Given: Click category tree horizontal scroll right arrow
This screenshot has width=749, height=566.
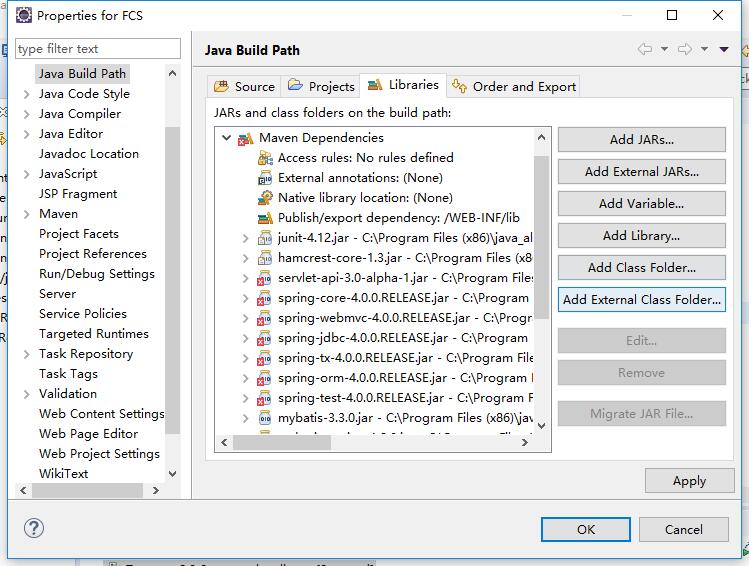Looking at the screenshot, I should 155,490.
